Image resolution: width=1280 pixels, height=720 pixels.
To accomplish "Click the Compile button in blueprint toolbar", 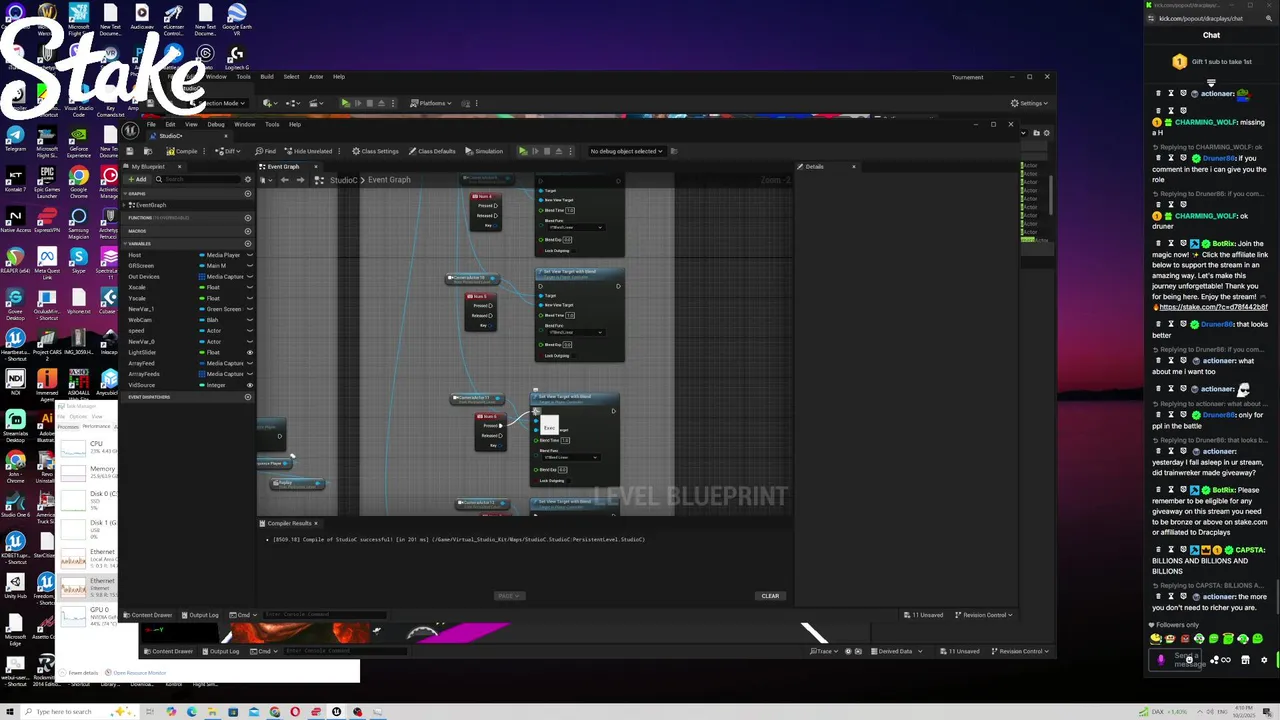I will [x=181, y=151].
